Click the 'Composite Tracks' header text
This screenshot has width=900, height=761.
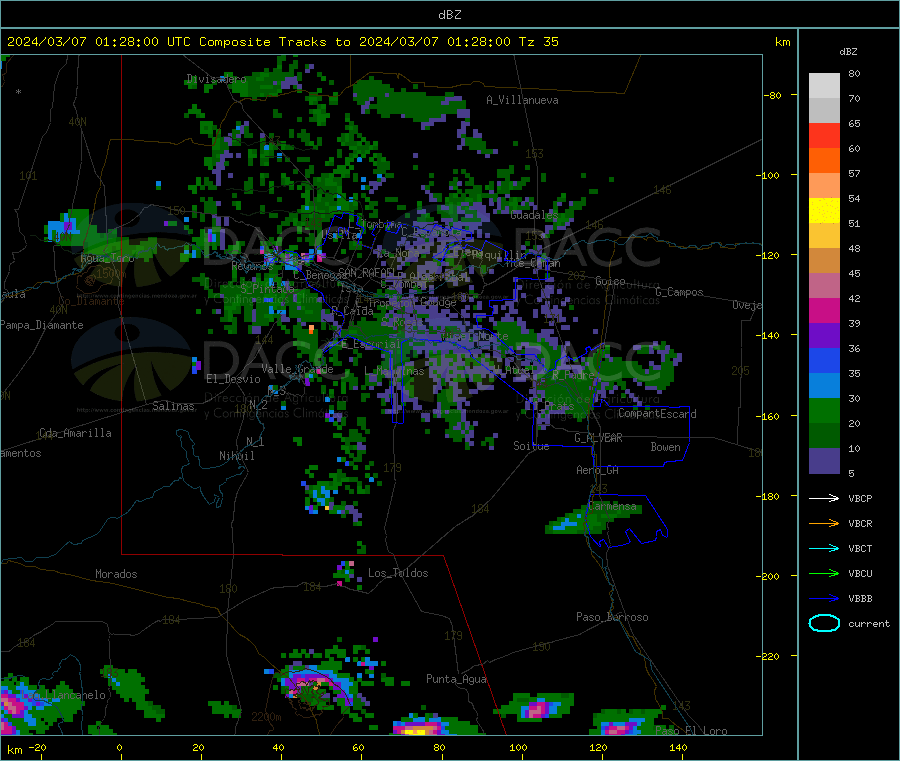point(262,42)
